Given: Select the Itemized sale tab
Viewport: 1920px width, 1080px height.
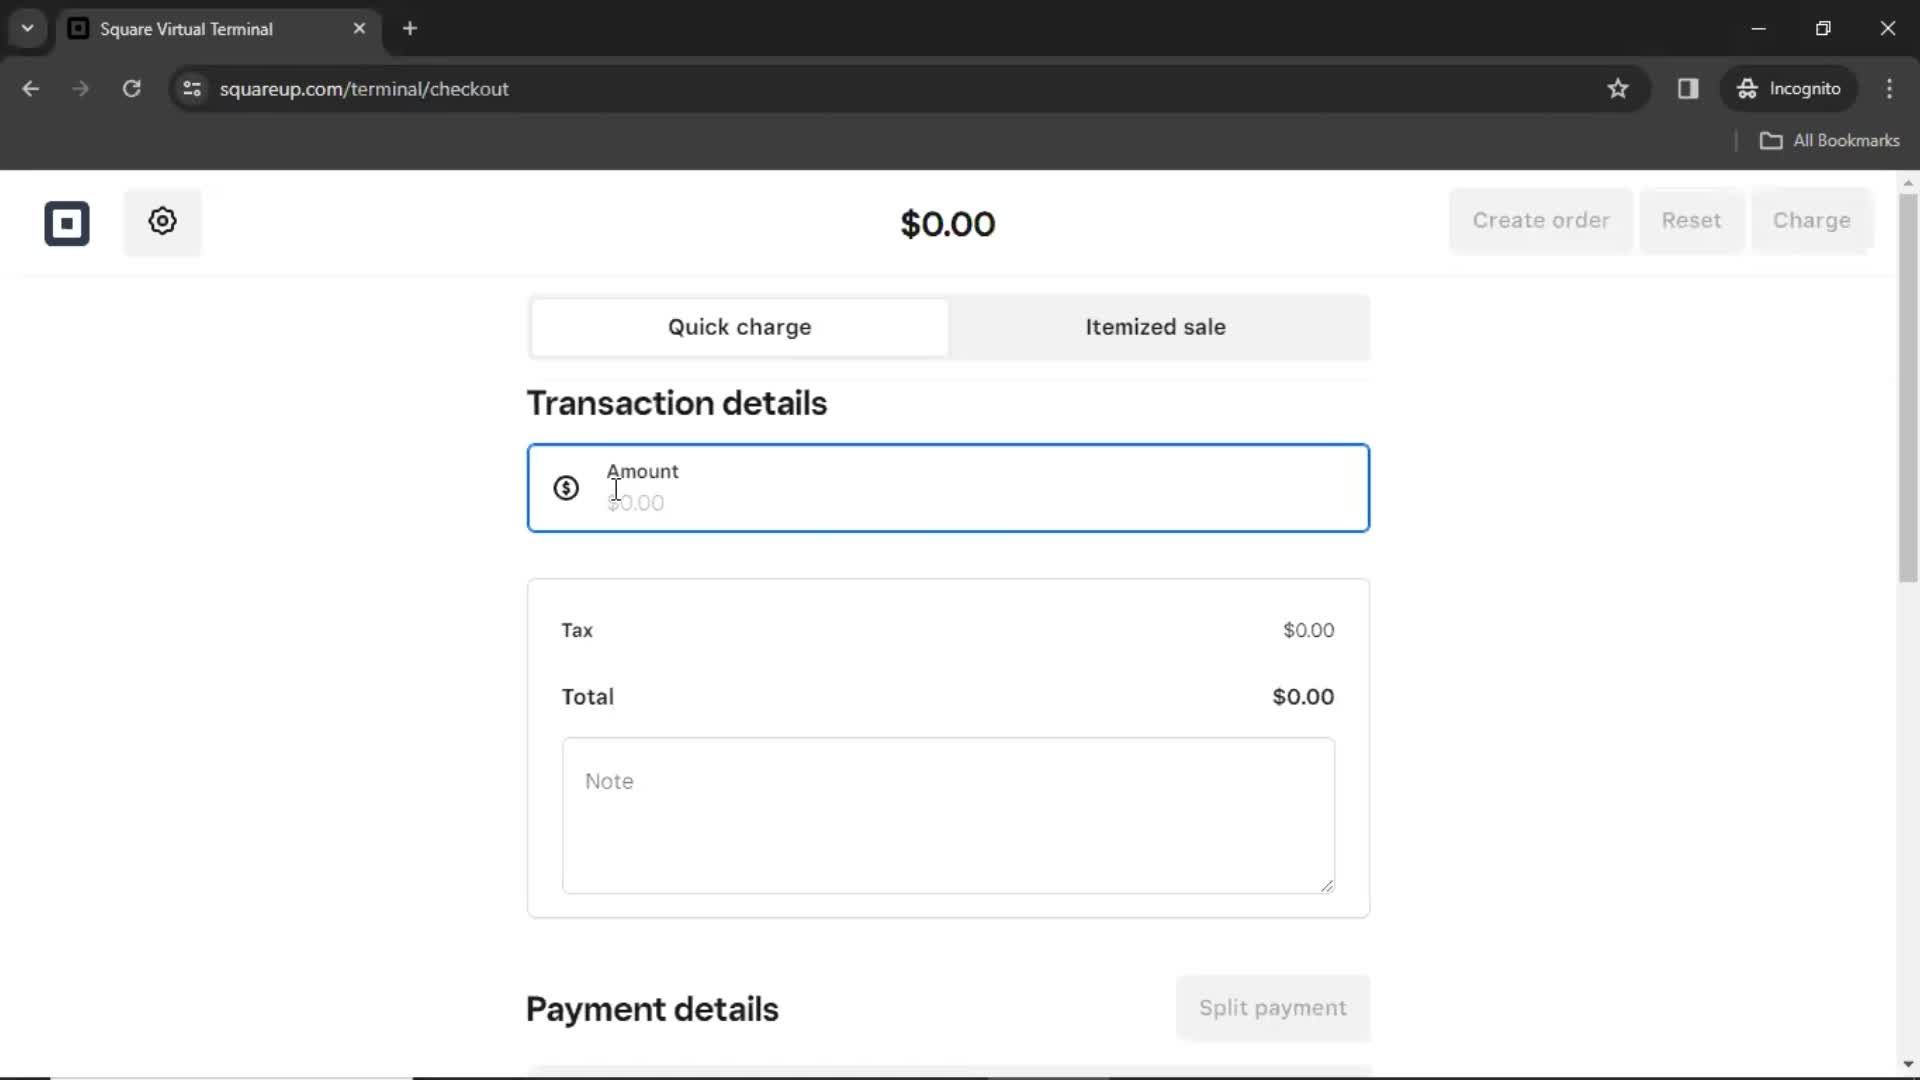Looking at the screenshot, I should pos(1155,326).
